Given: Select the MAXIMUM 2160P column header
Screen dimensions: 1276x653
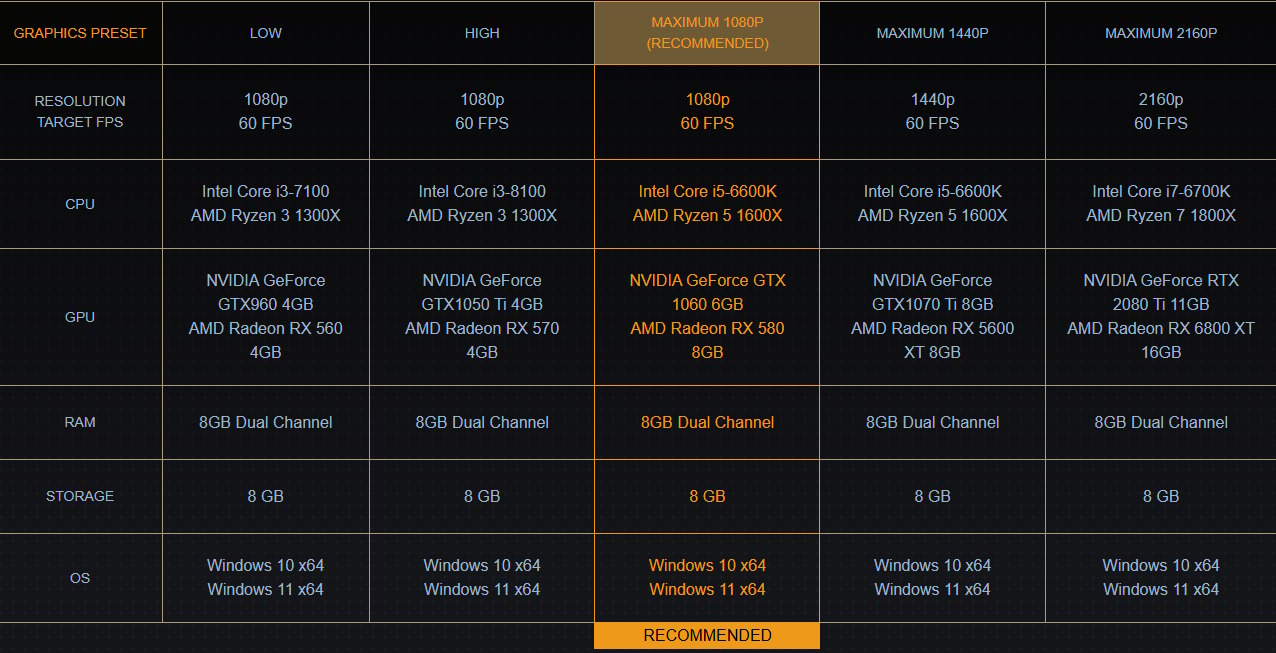Looking at the screenshot, I should click(1161, 33).
